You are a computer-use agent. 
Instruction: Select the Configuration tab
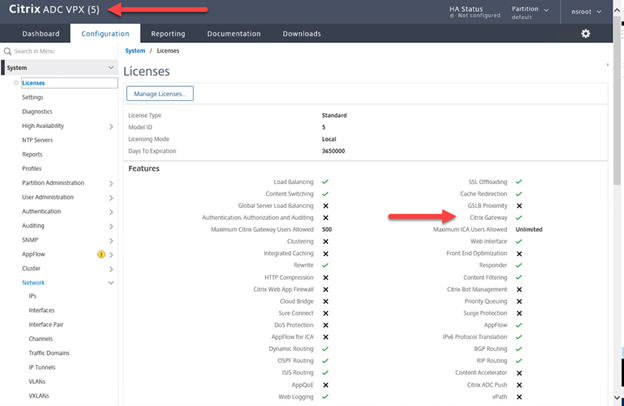coord(105,34)
